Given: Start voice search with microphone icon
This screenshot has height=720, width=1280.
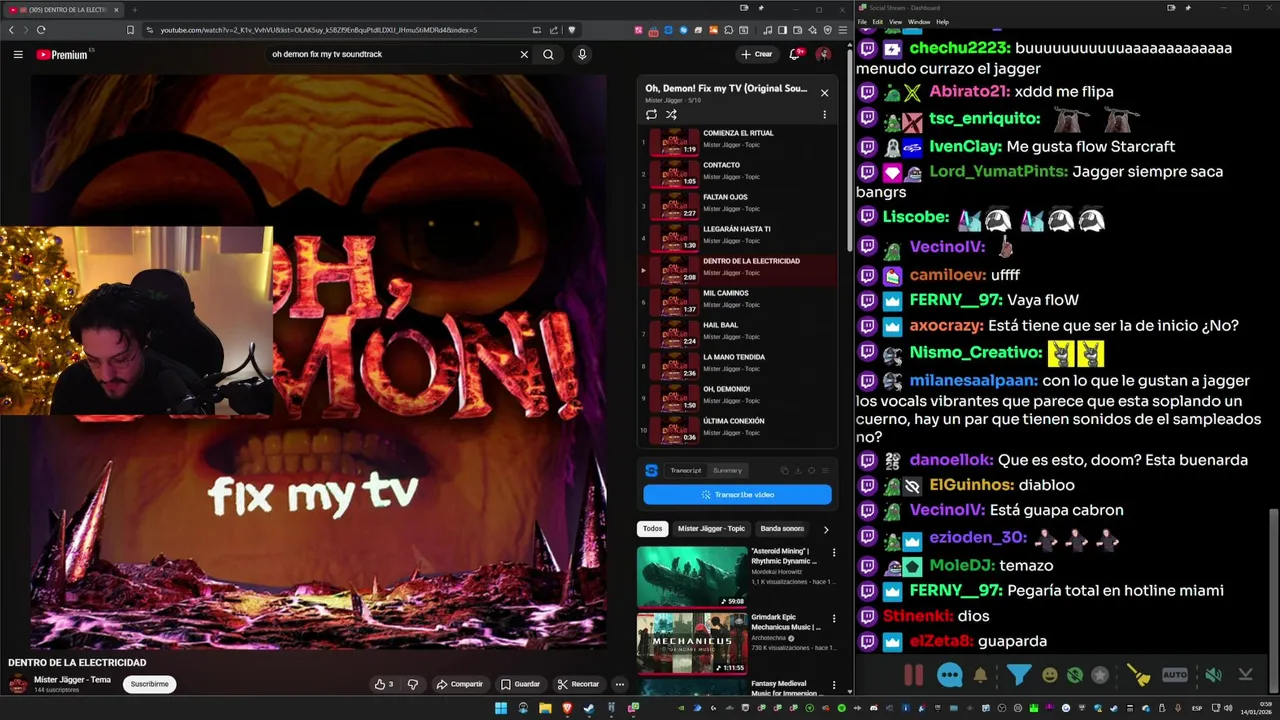Looking at the screenshot, I should click(x=582, y=54).
